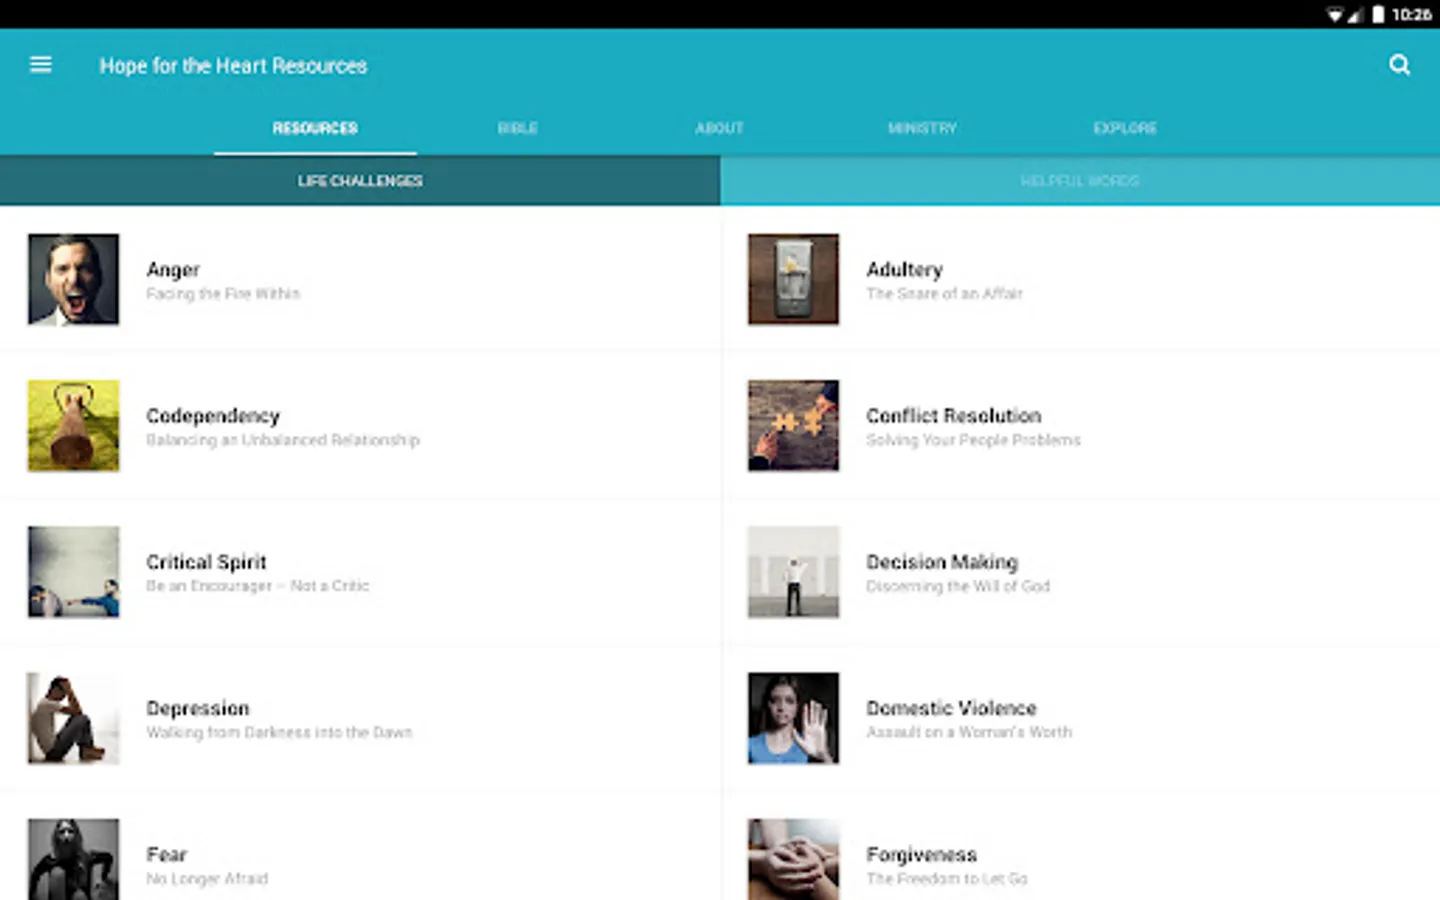The width and height of the screenshot is (1440, 900).
Task: Check the Wi-Fi status icon
Action: click(1335, 14)
